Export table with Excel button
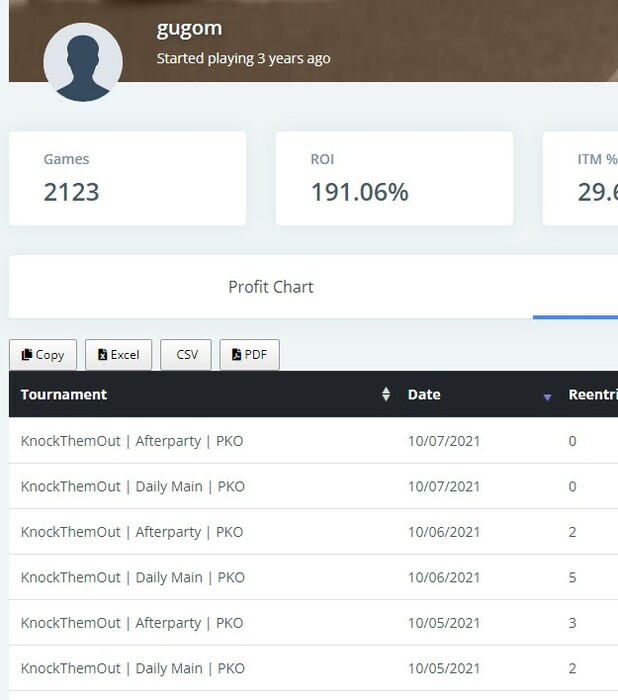618x700 pixels. 118,355
